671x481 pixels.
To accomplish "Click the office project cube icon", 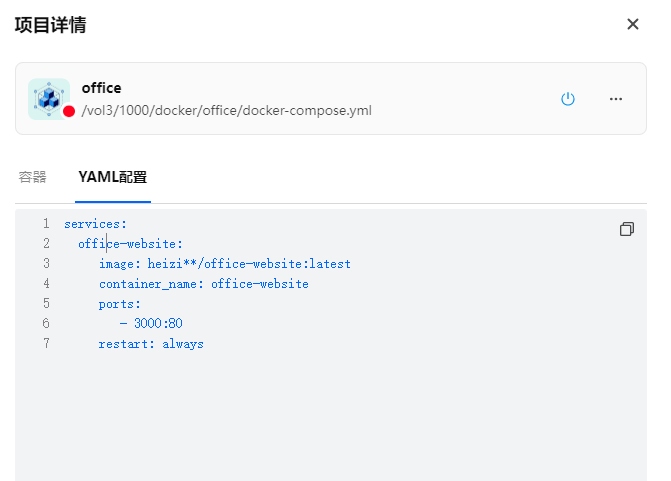I will point(48,98).
